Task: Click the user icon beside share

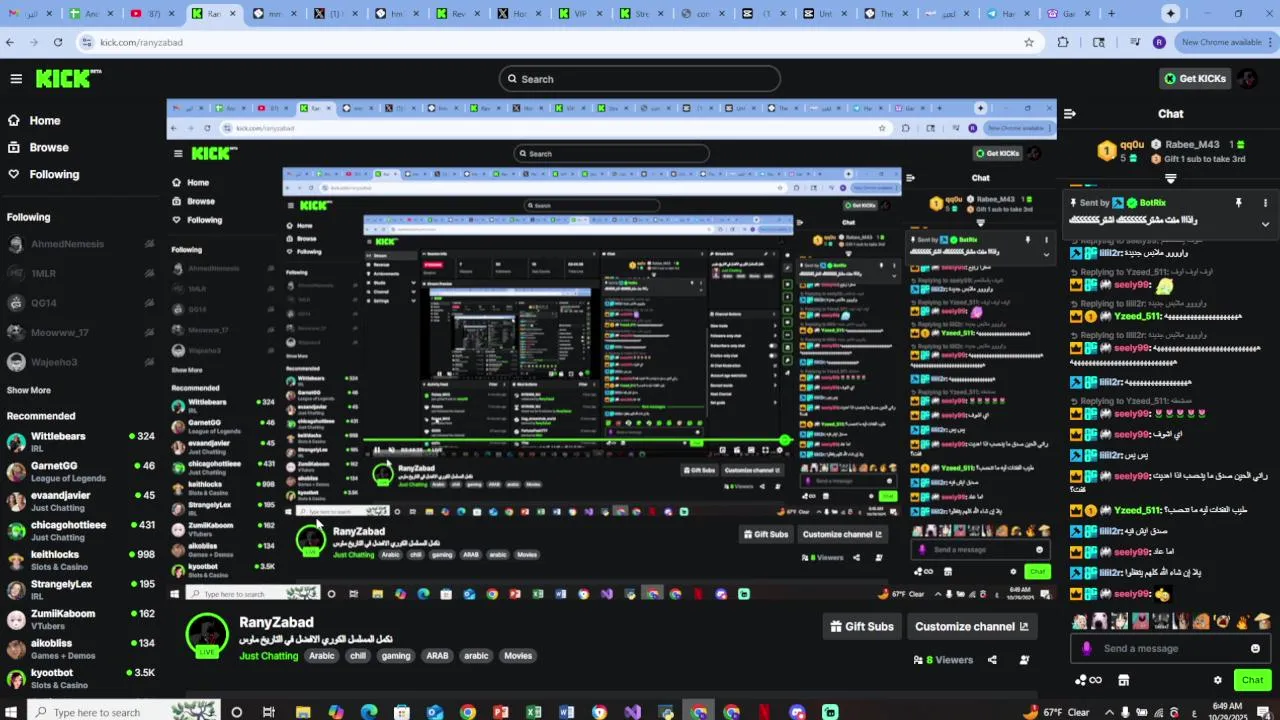Action: coord(1024,660)
